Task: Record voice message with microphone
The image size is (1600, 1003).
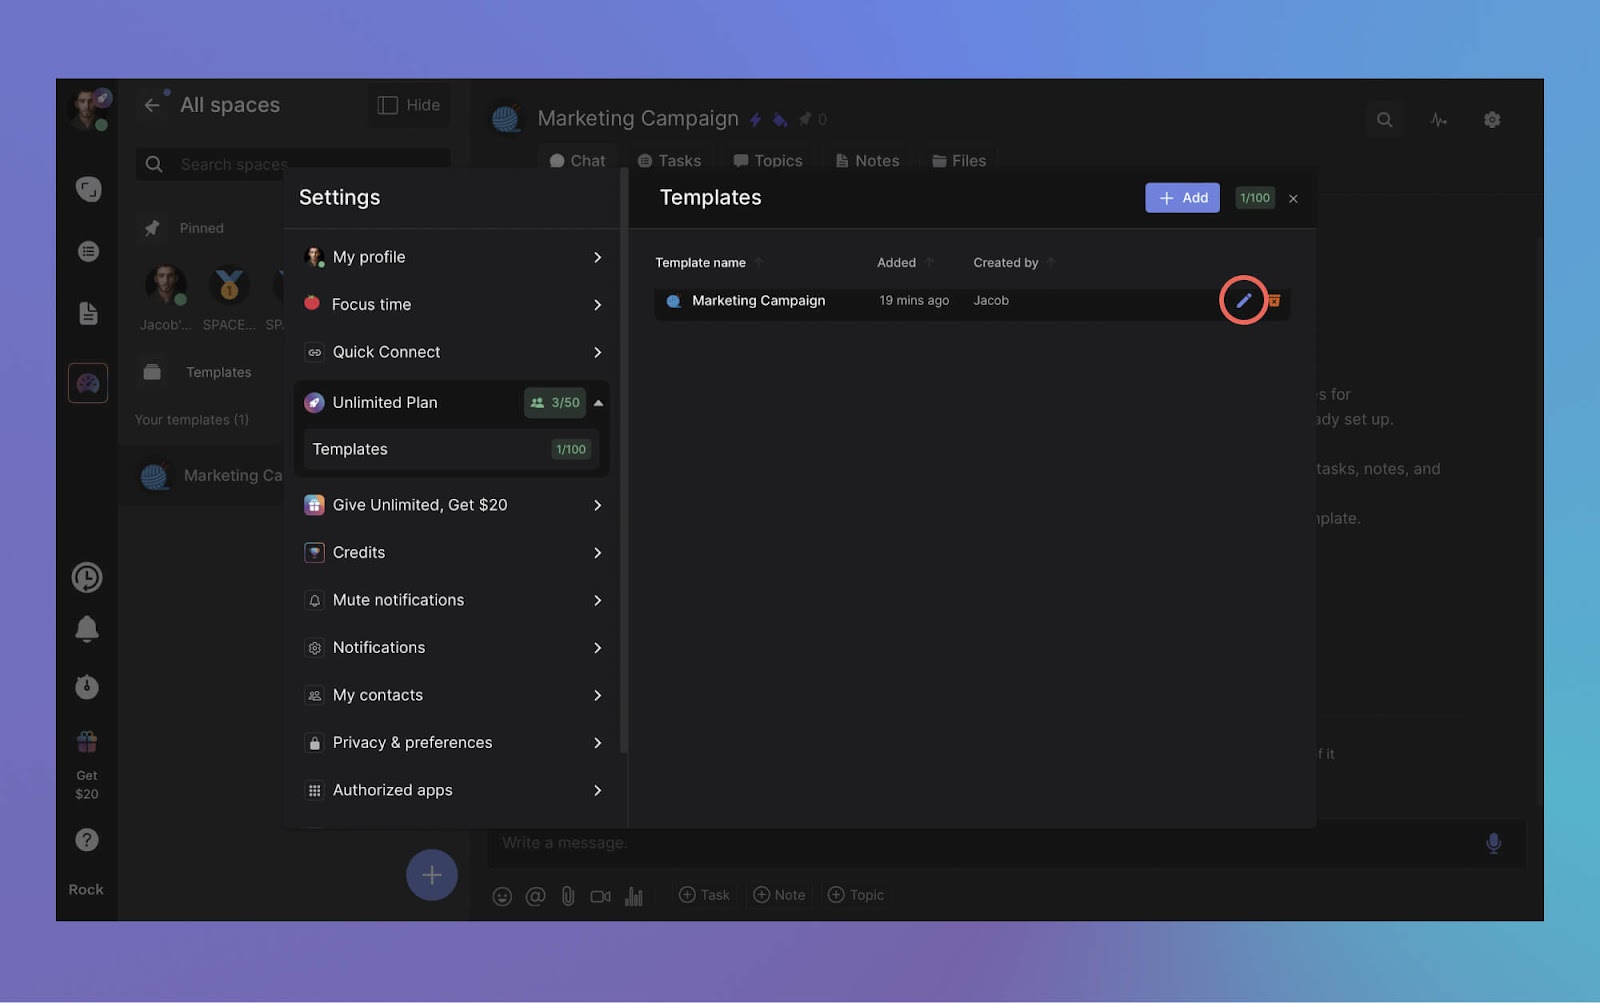Action: (1493, 843)
